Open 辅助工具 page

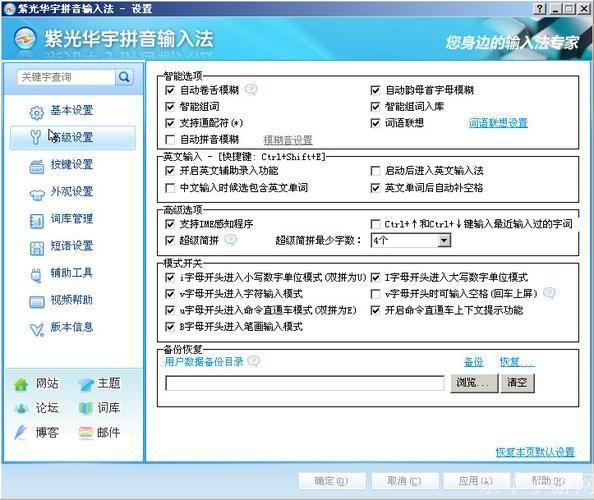72,273
